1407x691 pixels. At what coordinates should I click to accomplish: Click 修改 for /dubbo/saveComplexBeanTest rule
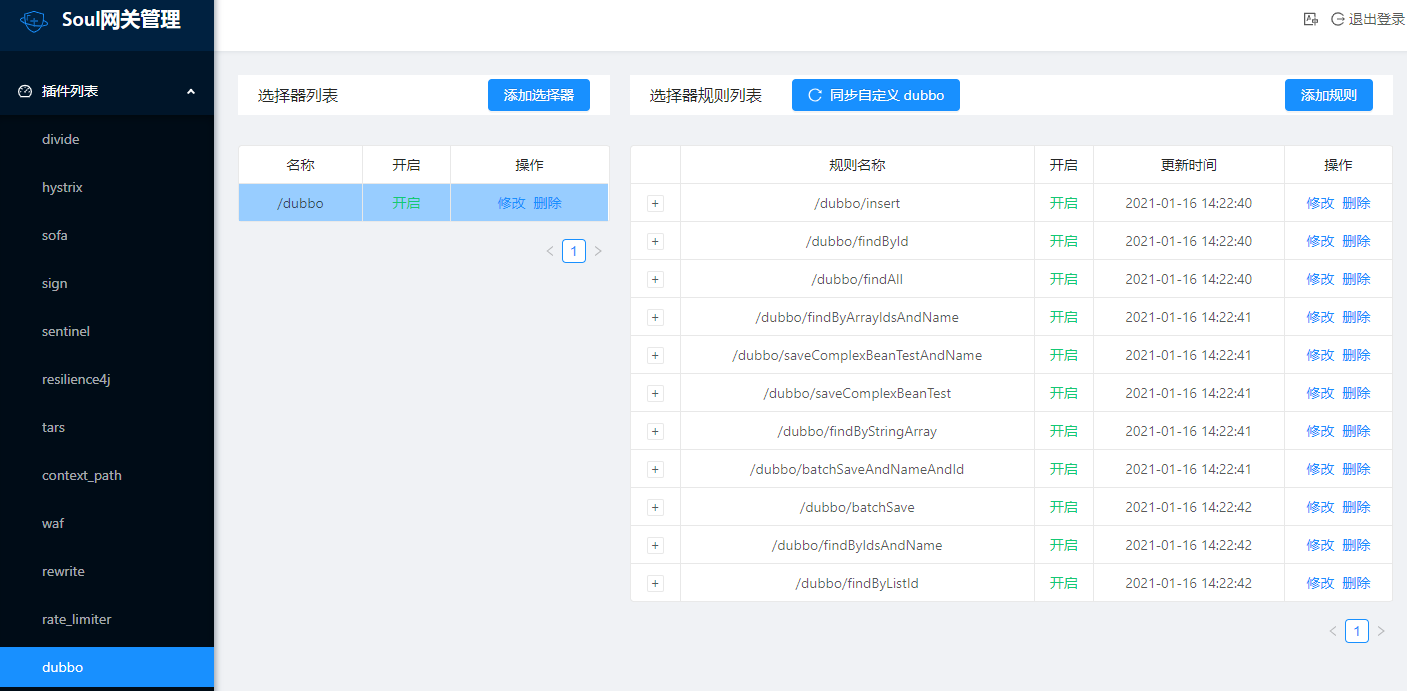point(1320,393)
